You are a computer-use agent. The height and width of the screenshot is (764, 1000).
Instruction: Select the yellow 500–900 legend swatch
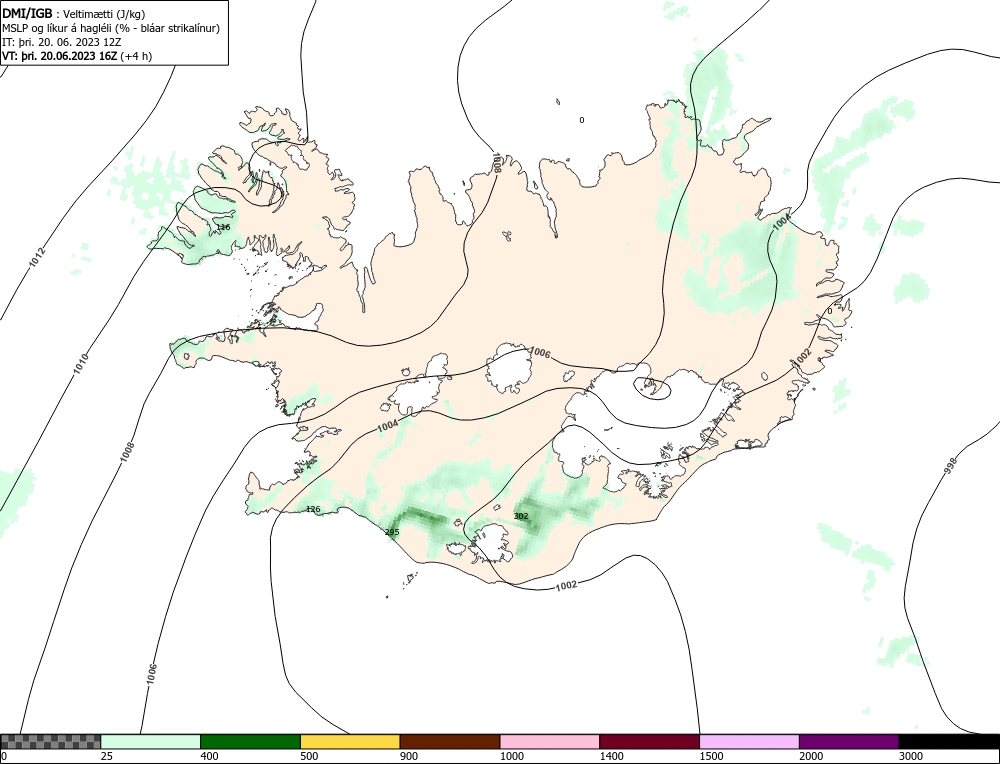pyautogui.click(x=350, y=742)
